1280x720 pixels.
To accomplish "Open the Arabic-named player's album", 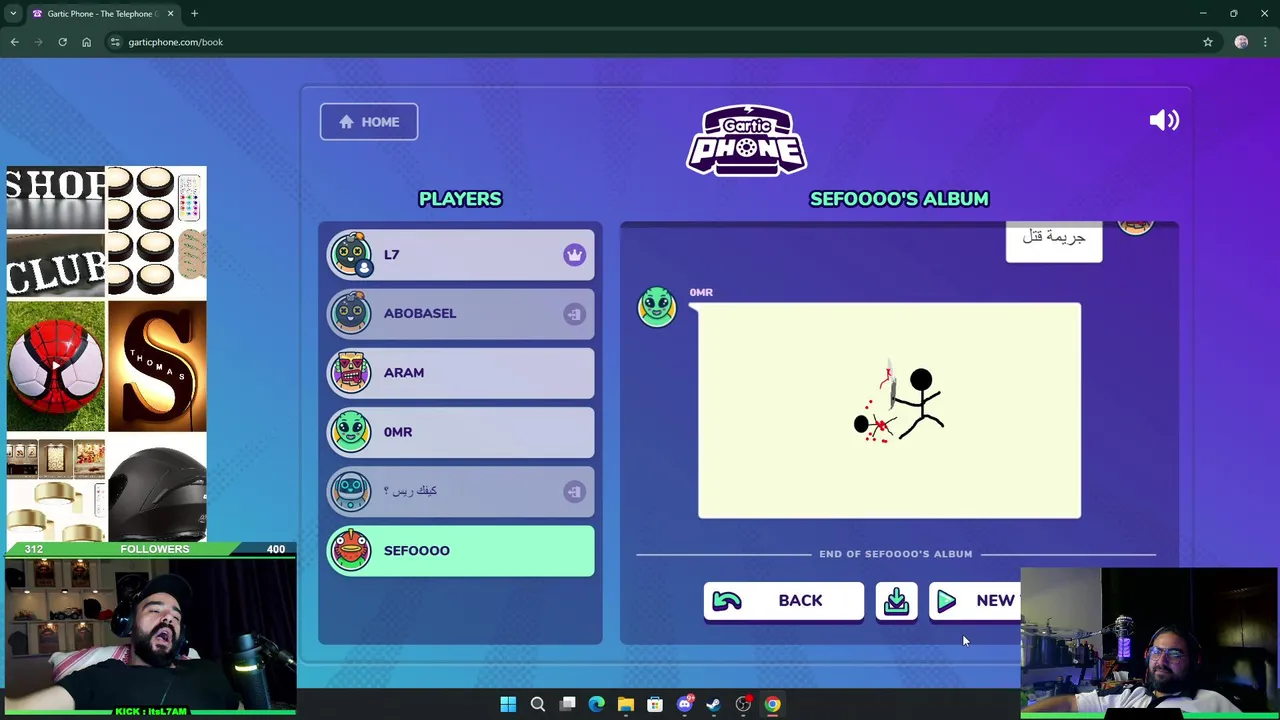I will (461, 491).
